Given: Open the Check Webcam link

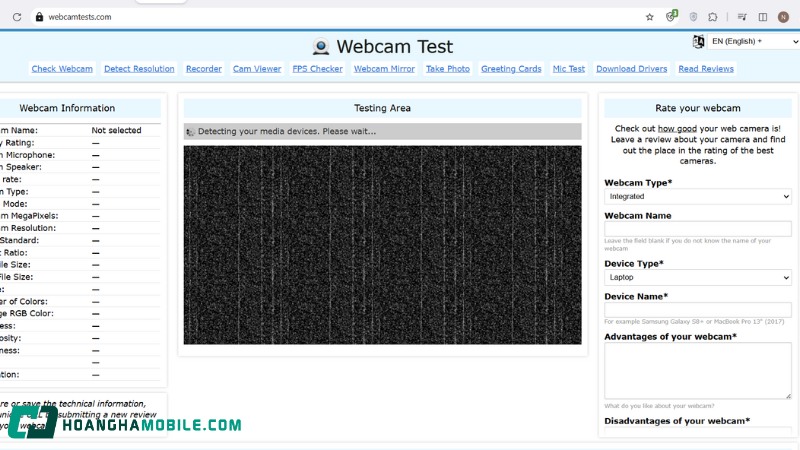Looking at the screenshot, I should (x=62, y=69).
